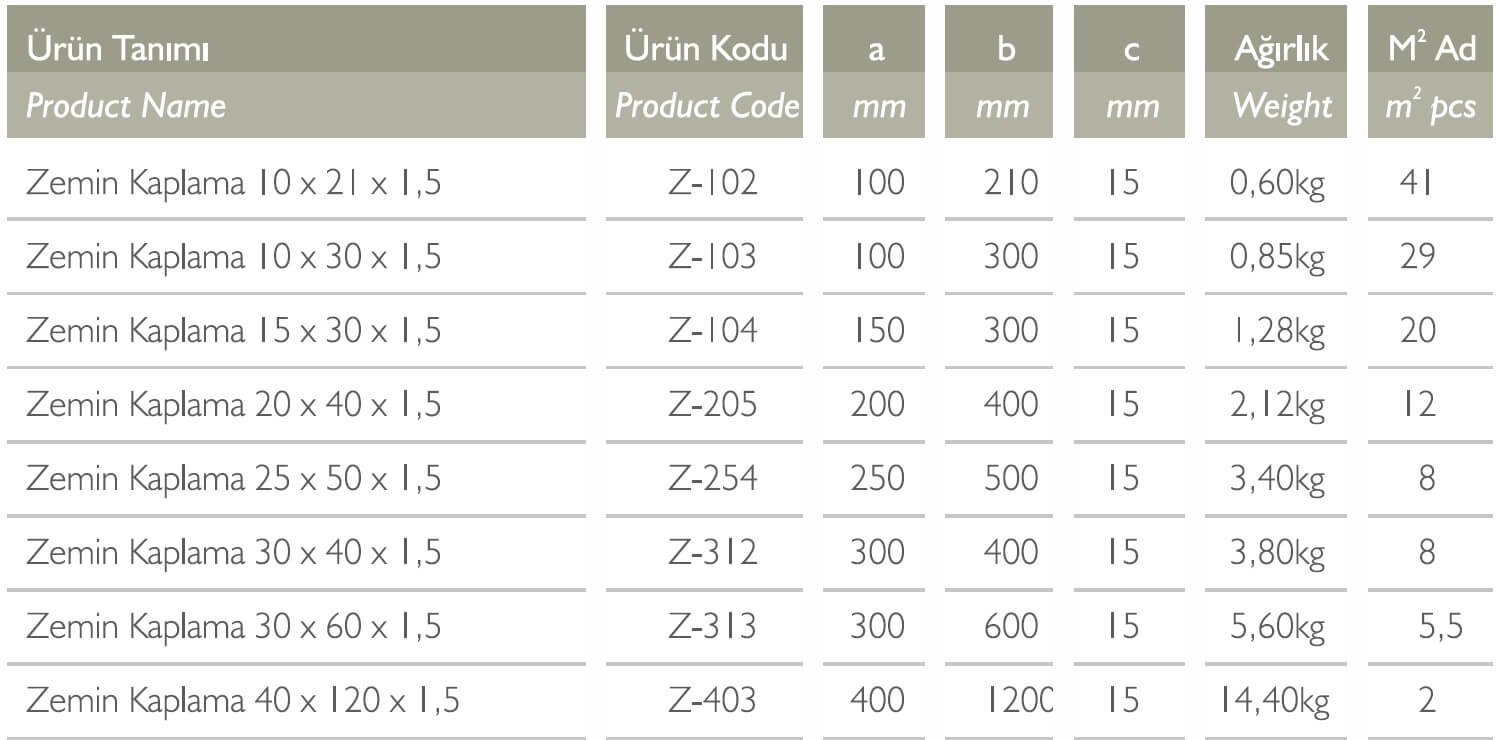Select product code Z-104
The image size is (1497, 740).
pyautogui.click(x=712, y=331)
